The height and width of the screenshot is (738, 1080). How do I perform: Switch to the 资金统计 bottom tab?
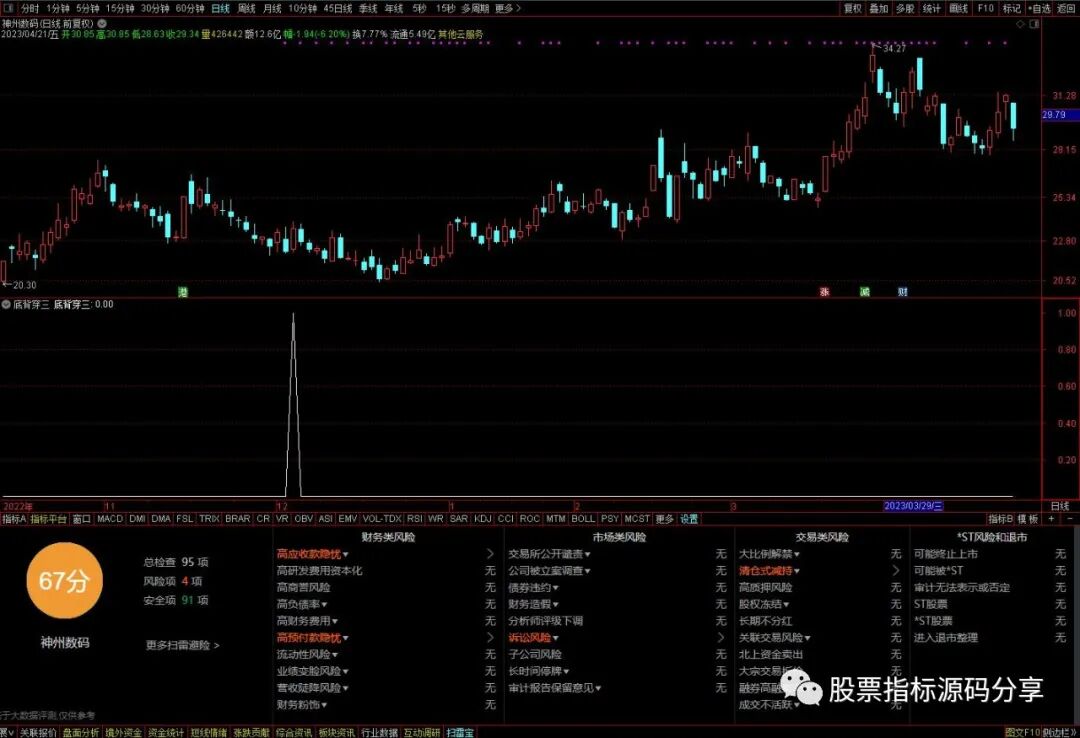click(x=166, y=732)
